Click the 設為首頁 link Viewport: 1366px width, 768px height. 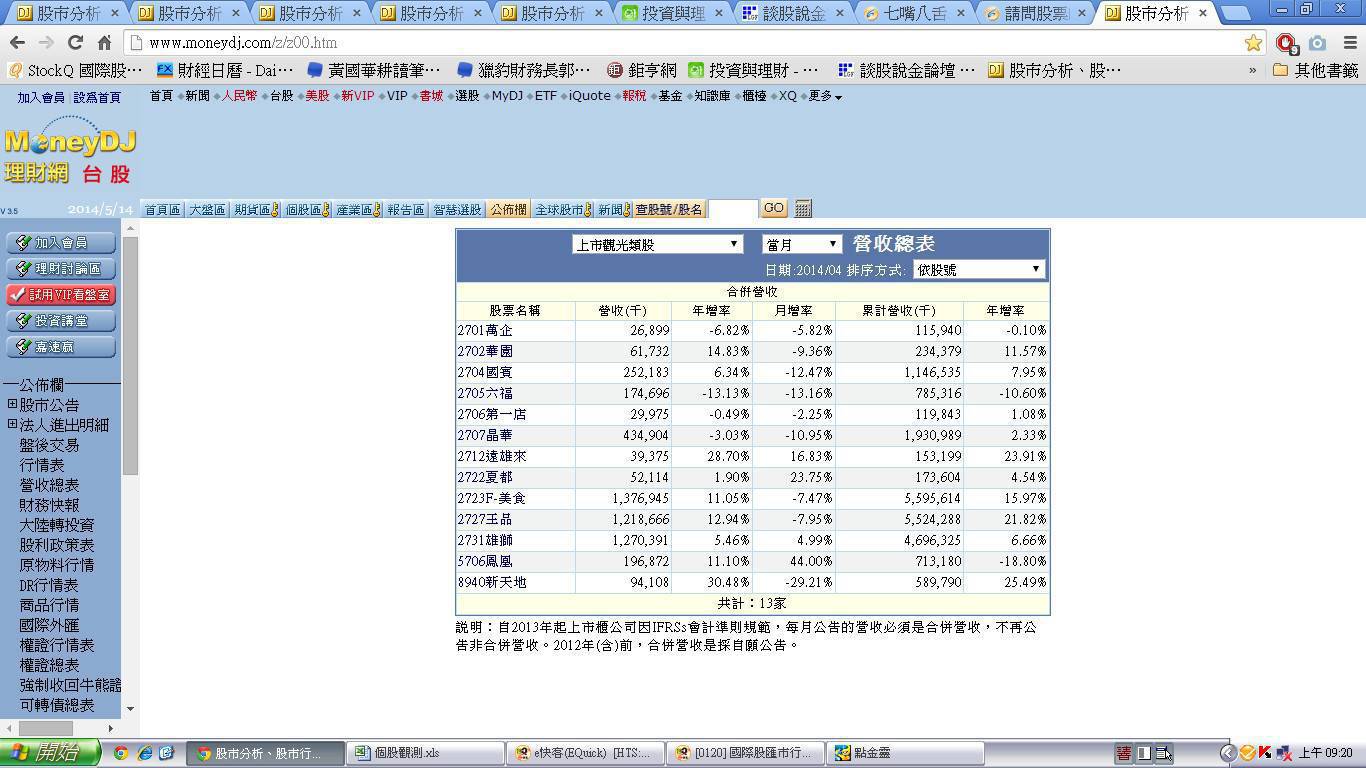[x=97, y=97]
